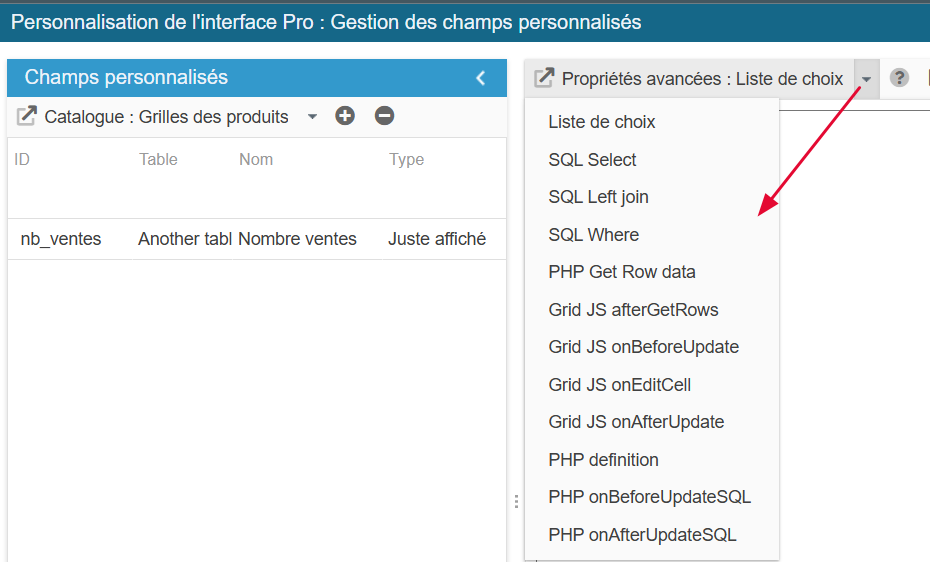Select the nb_ventes row
The height and width of the screenshot is (562, 930).
click(x=61, y=239)
